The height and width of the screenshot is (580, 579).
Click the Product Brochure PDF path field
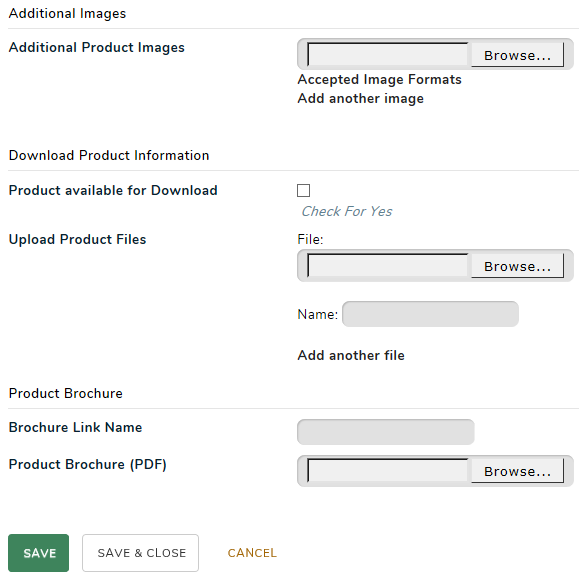pos(388,471)
